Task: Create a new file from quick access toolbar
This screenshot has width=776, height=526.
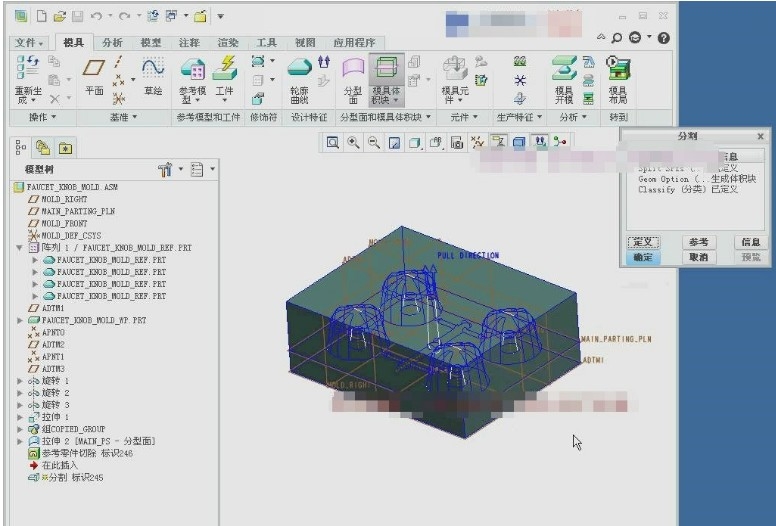Action: [x=42, y=16]
